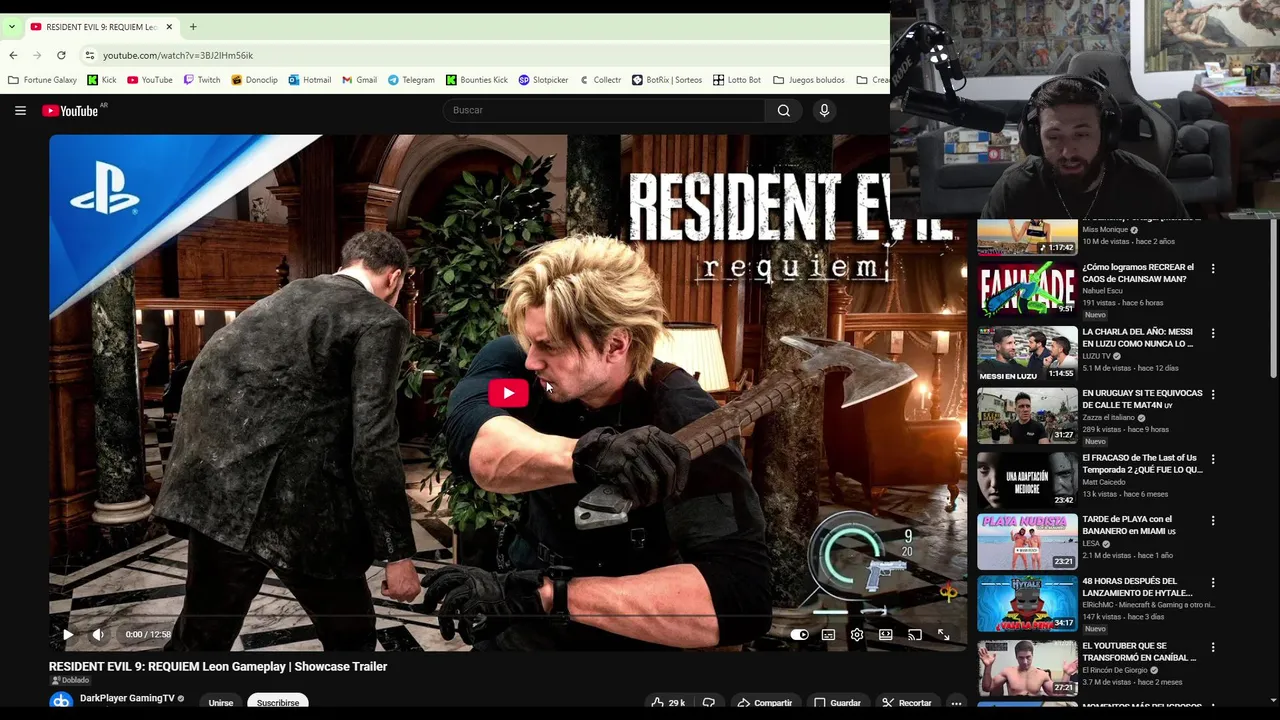The width and height of the screenshot is (1280, 720).
Task: Toggle autoplay switch in the player
Action: (799, 634)
